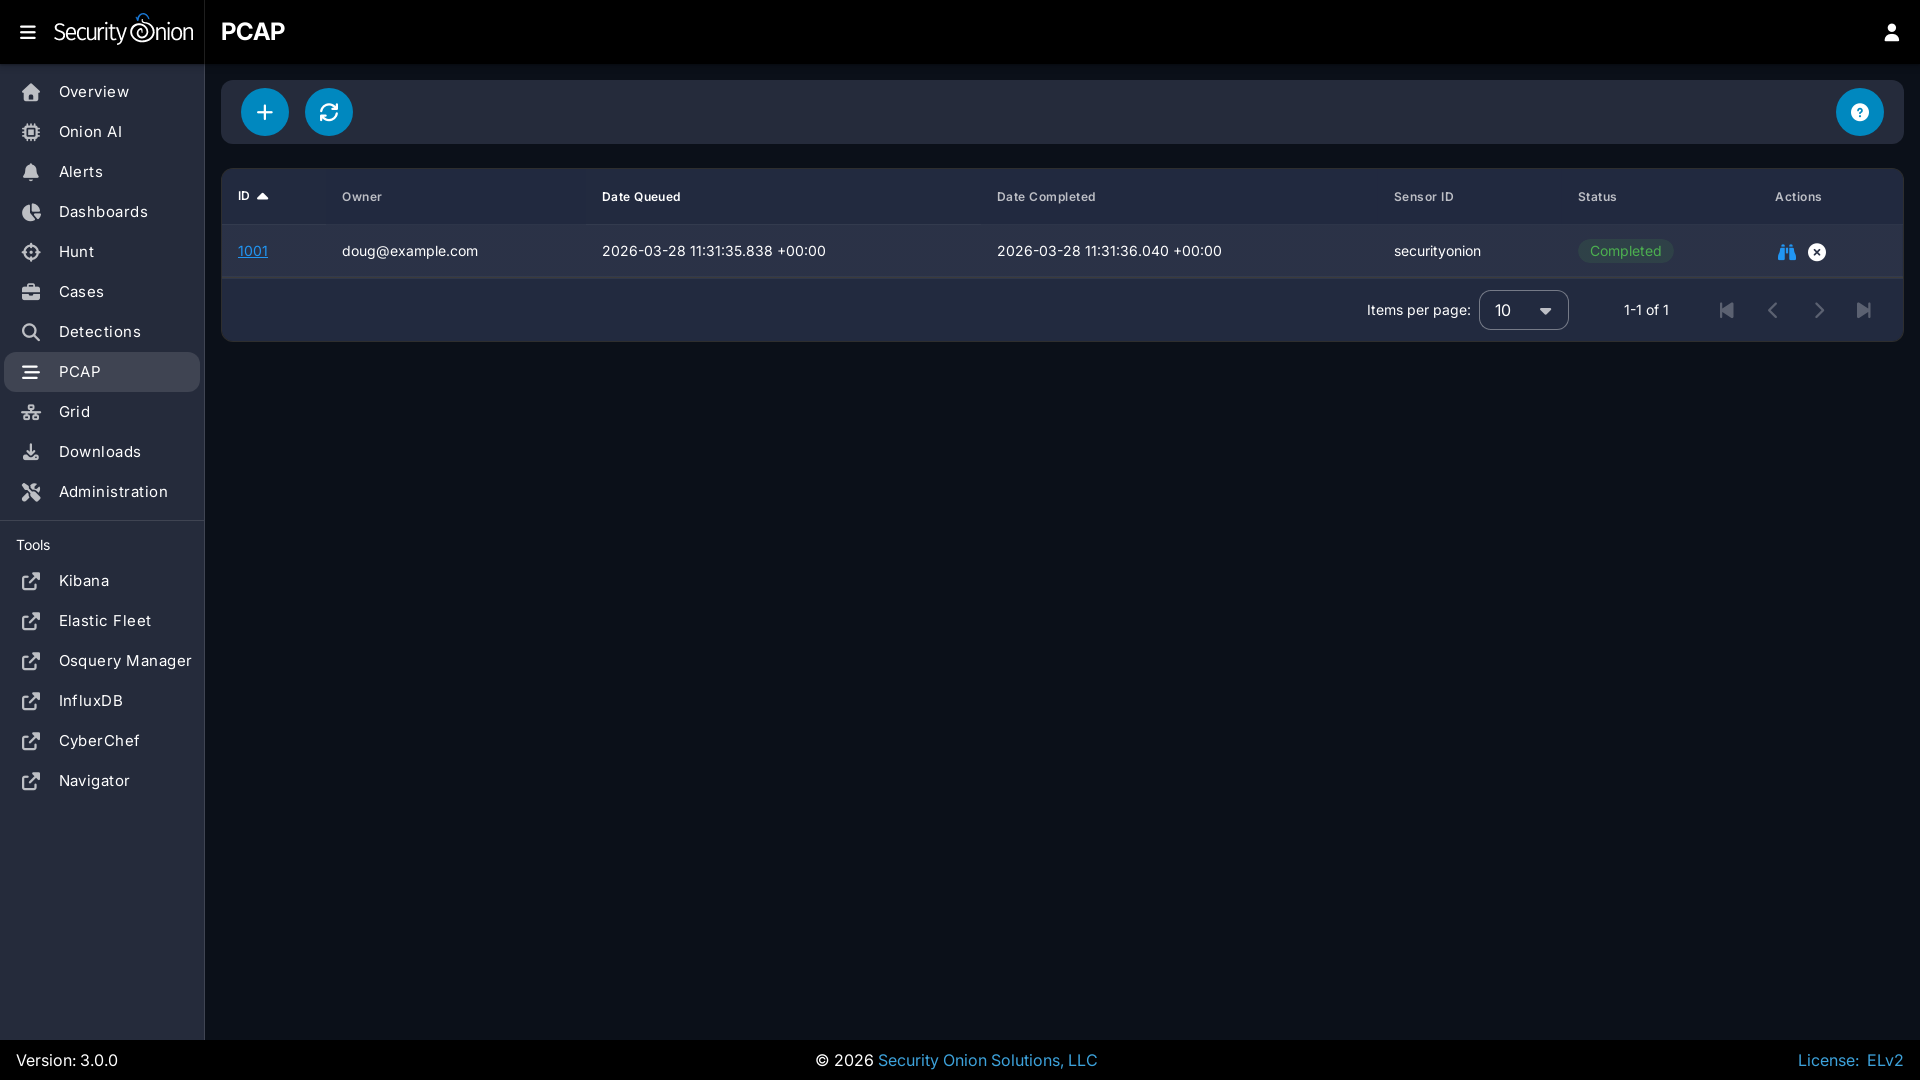Launch the CyberChef tool
Viewport: 1920px width, 1080px height.
tap(99, 741)
